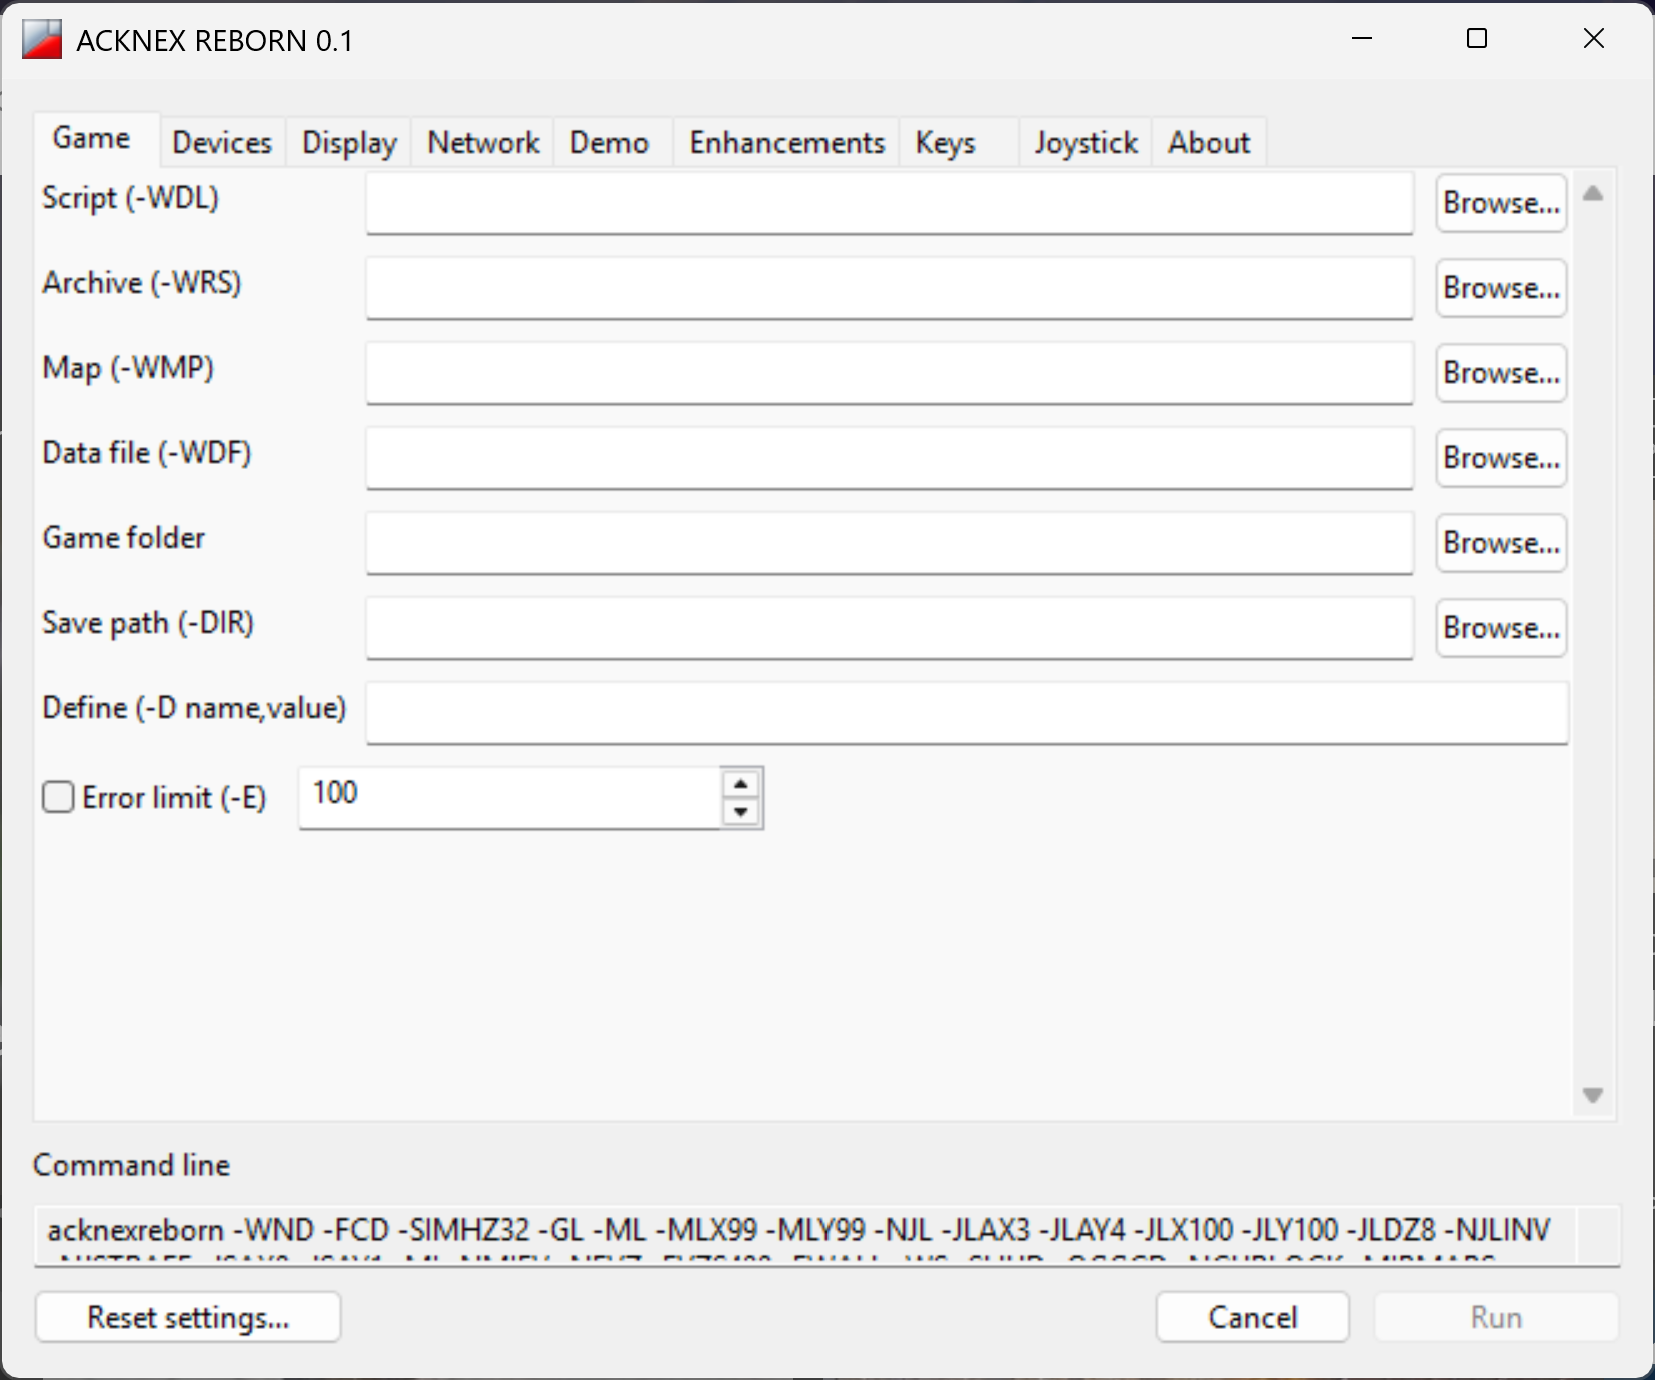This screenshot has height=1380, width=1655.
Task: Open the Joystick tab
Action: (x=1086, y=142)
